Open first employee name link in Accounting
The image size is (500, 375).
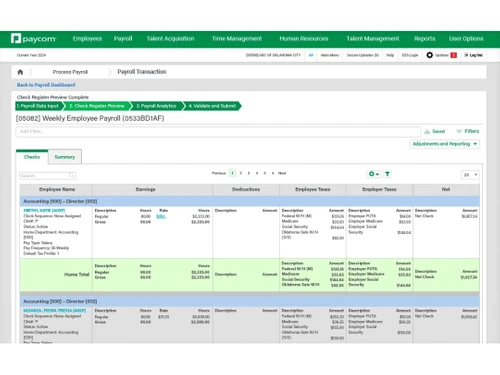point(44,211)
